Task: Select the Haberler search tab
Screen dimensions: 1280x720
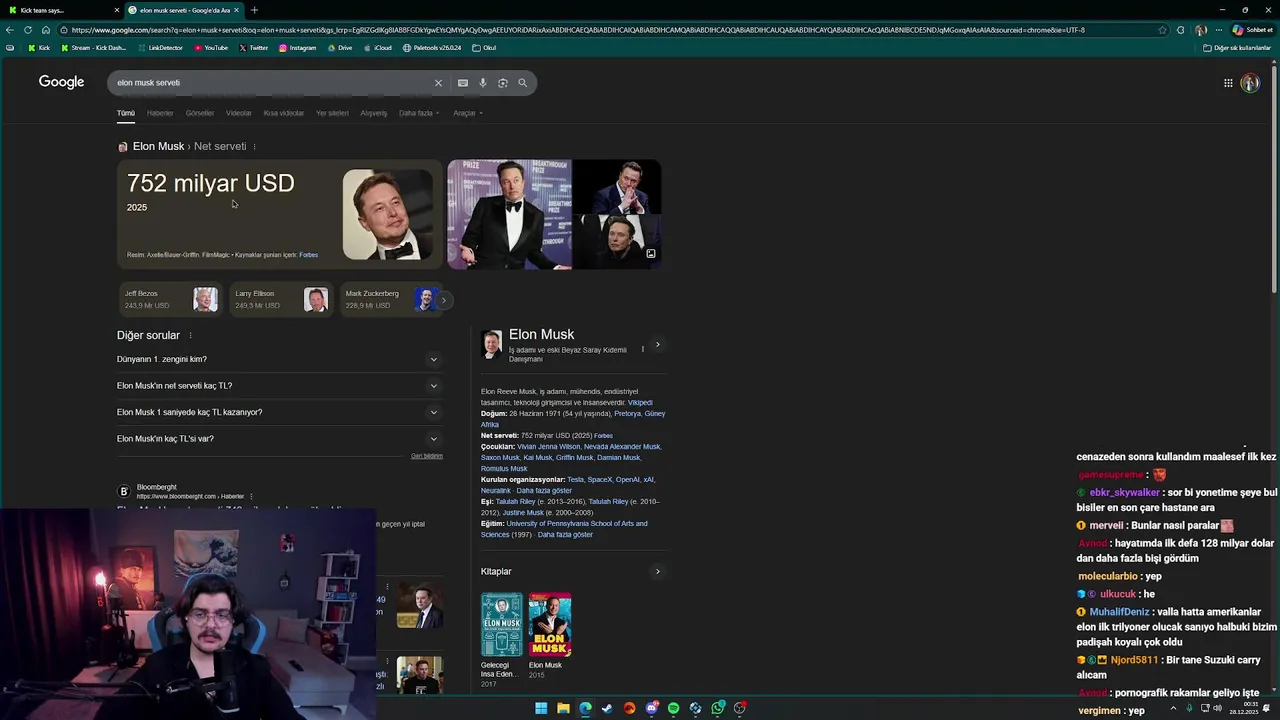Action: (x=160, y=113)
